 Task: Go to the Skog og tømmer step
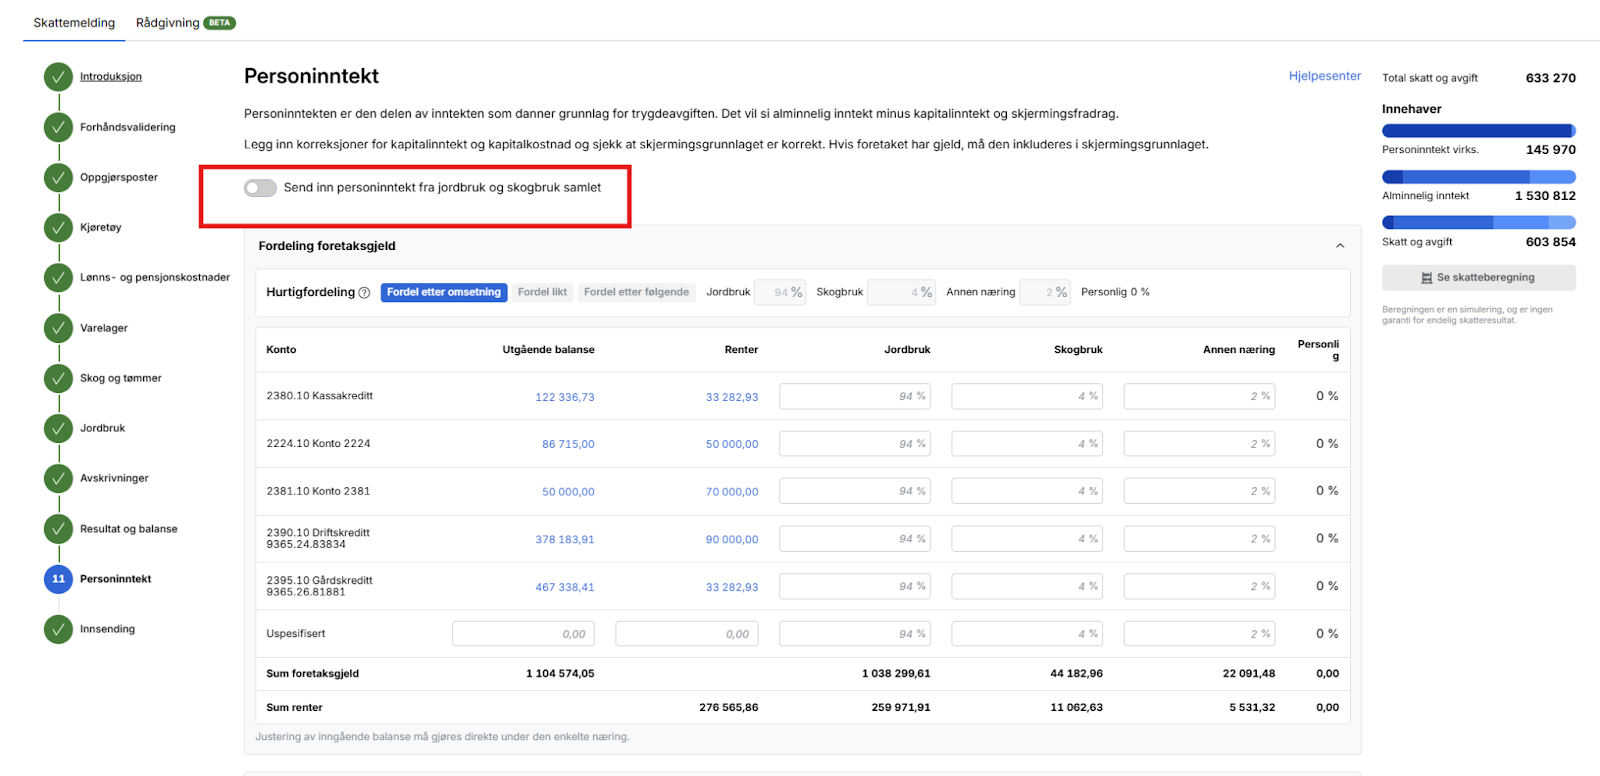coord(121,378)
